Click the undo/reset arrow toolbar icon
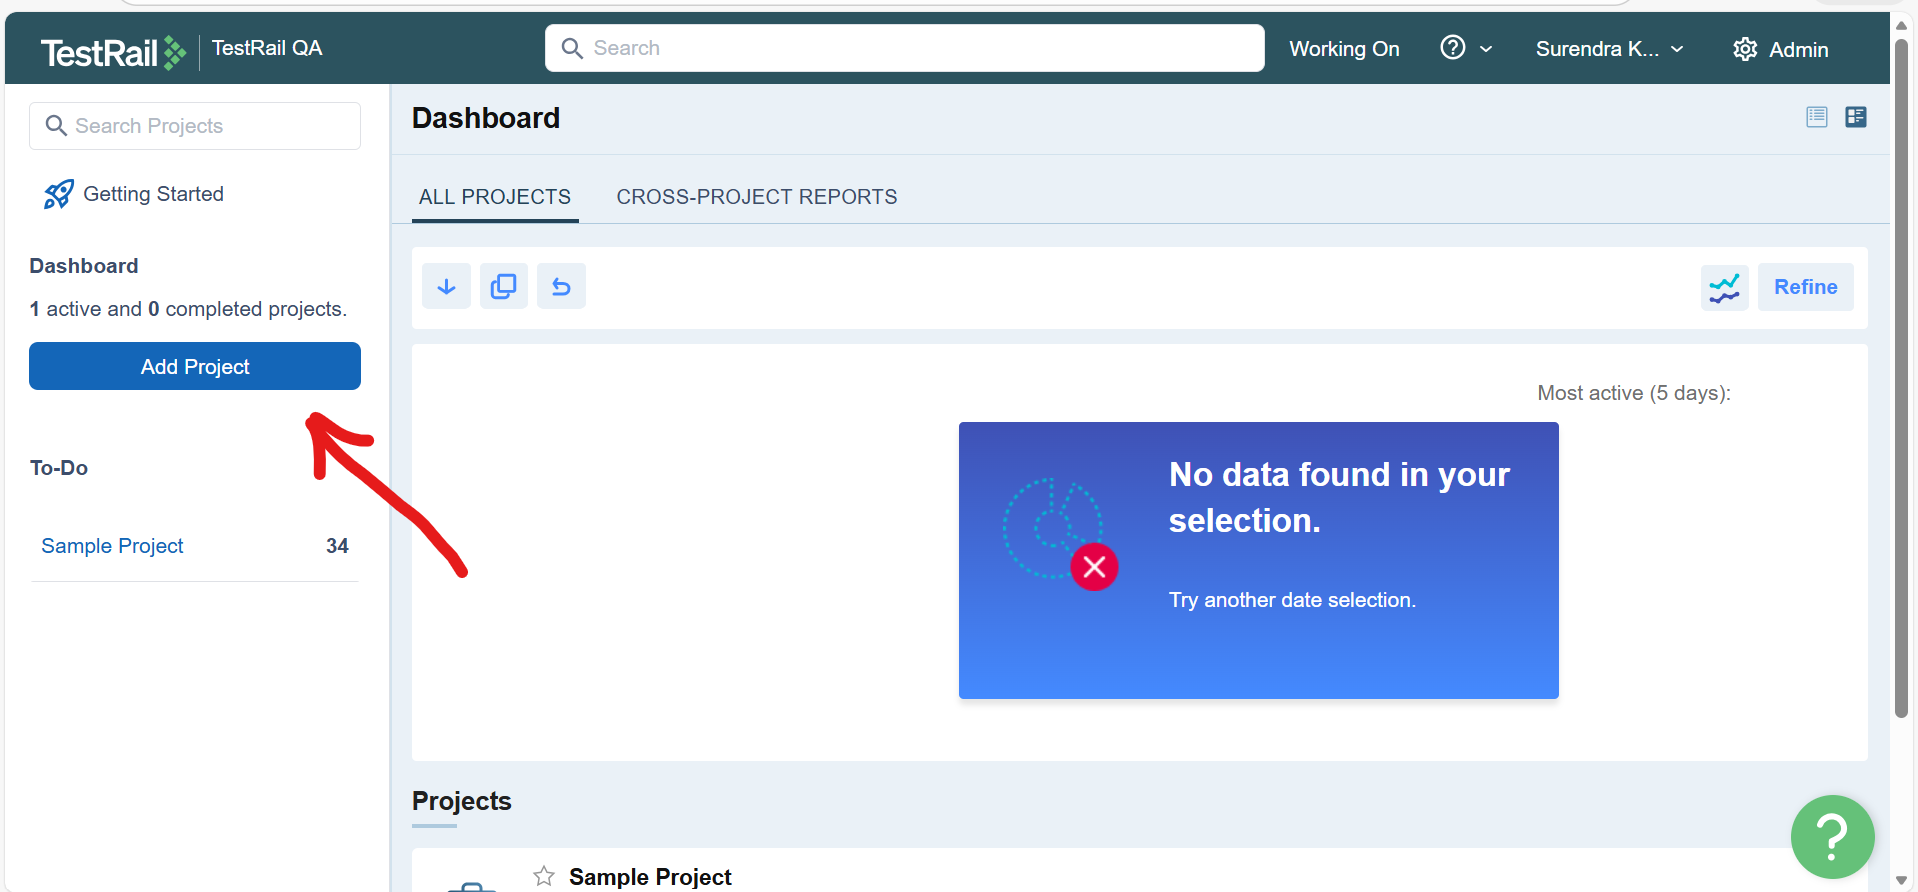Viewport: 1918px width, 892px height. click(x=561, y=287)
